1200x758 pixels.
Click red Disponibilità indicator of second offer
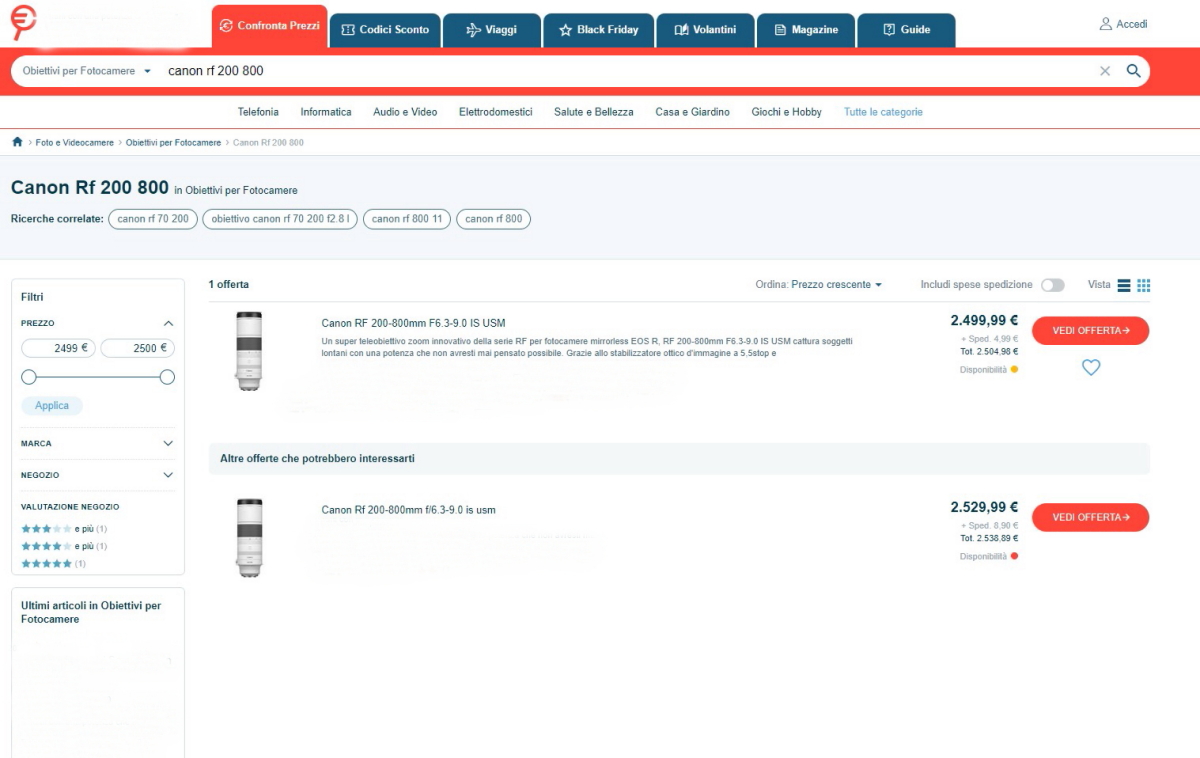(1014, 556)
